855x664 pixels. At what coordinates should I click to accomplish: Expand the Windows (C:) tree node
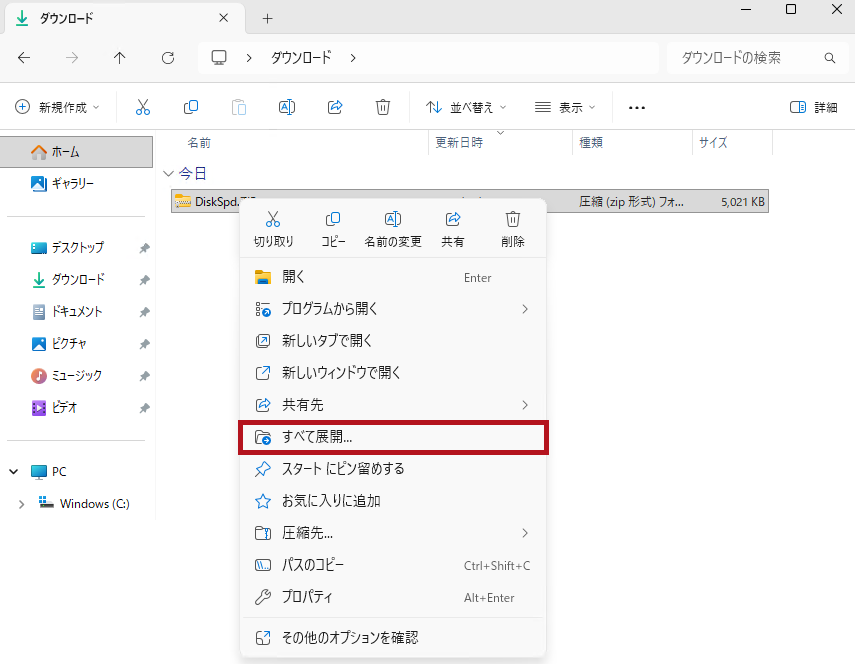(21, 504)
